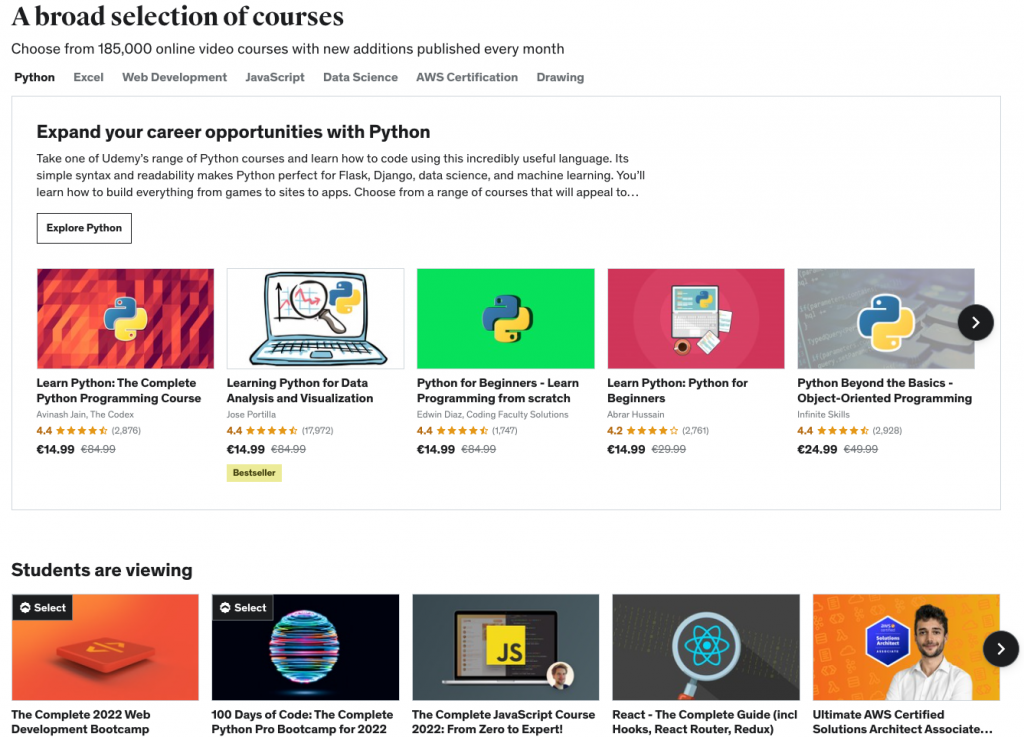The width and height of the screenshot is (1024, 737).
Task: Click the 4.2 rating number
Action: point(615,431)
